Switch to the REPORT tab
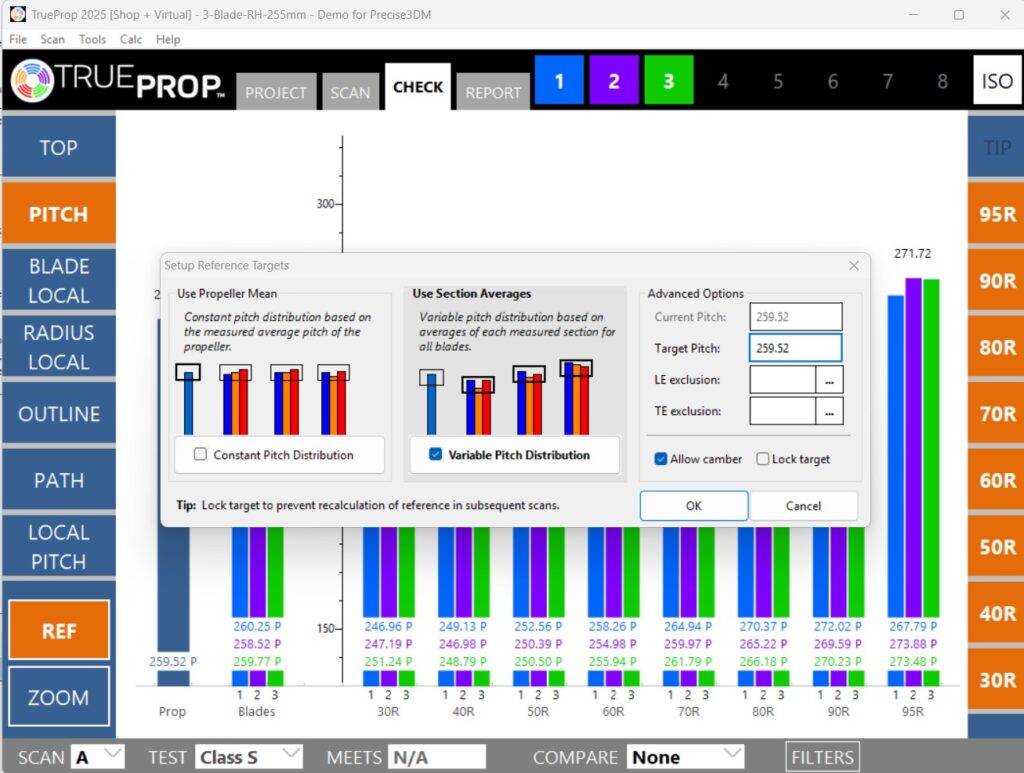The image size is (1024, 773). pos(493,92)
